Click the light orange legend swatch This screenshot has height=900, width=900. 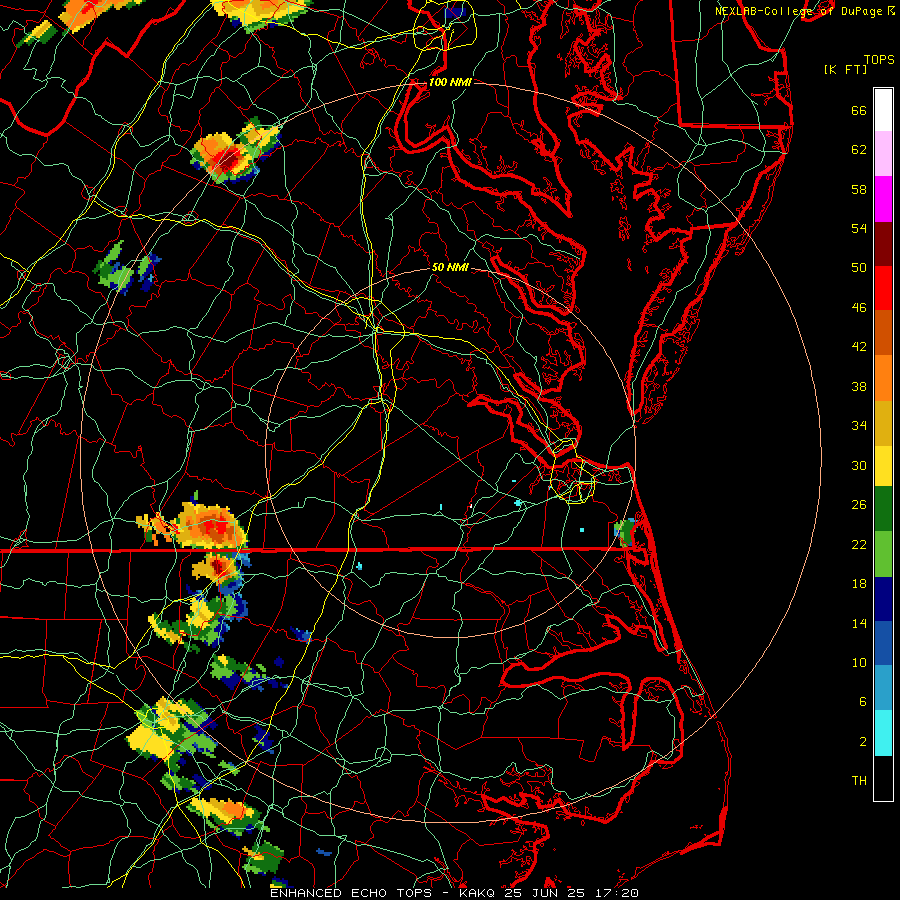tap(883, 378)
